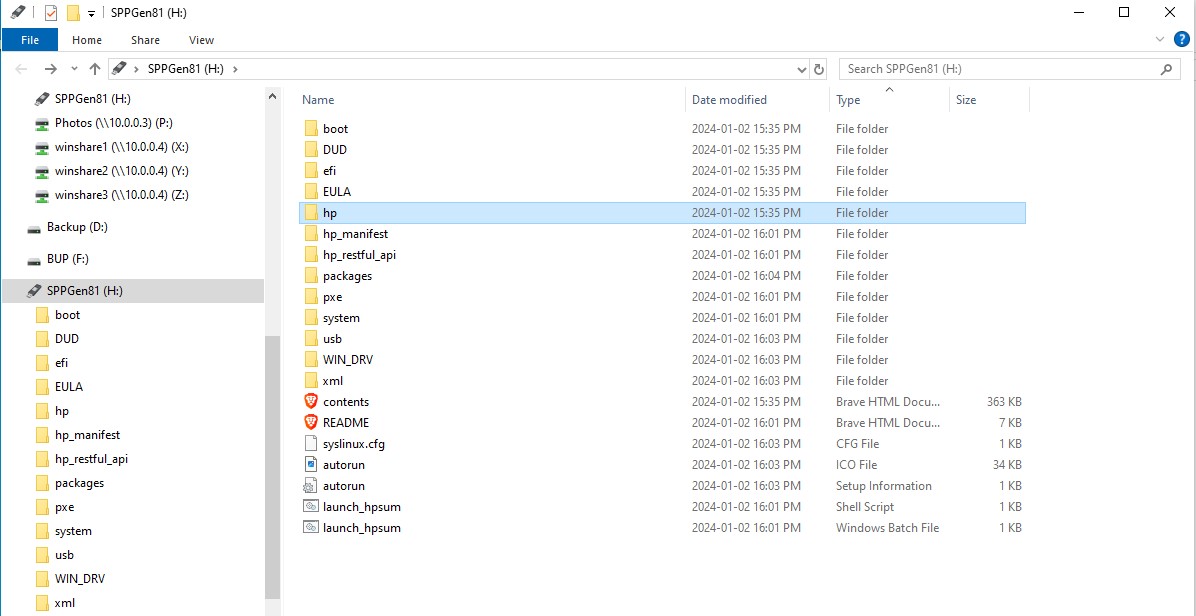The width and height of the screenshot is (1196, 616).
Task: Sort by Name column header
Action: coord(317,100)
